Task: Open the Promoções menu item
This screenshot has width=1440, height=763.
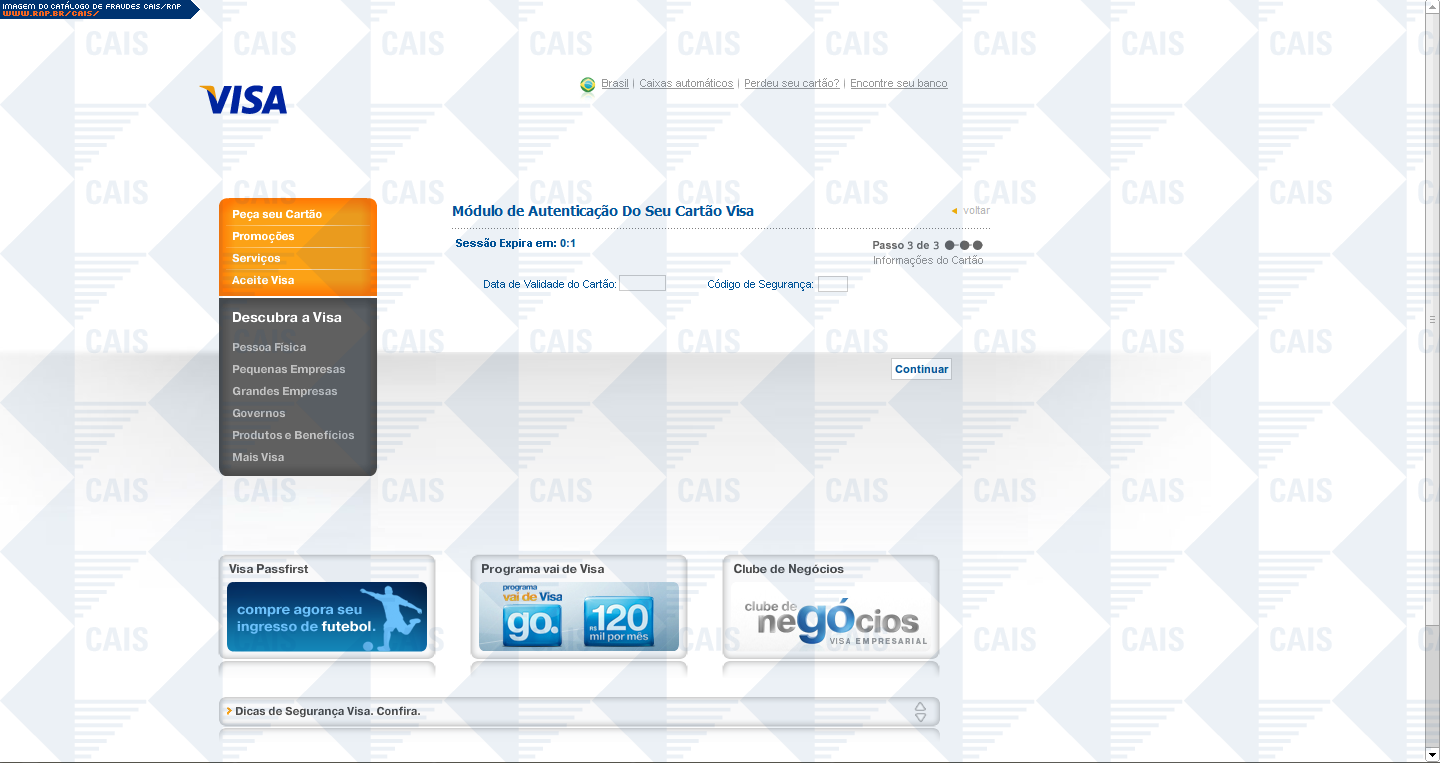Action: pyautogui.click(x=263, y=236)
